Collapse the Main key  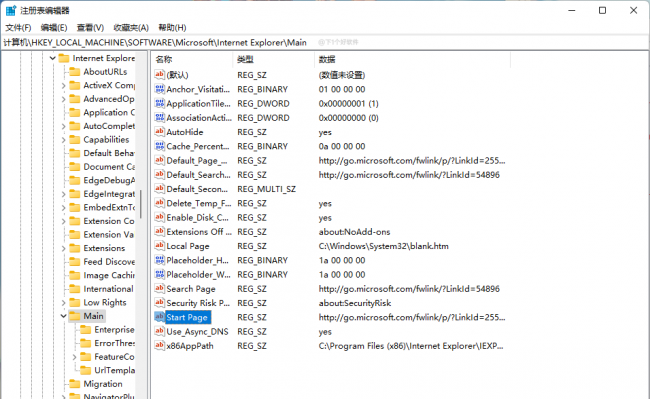(63, 316)
